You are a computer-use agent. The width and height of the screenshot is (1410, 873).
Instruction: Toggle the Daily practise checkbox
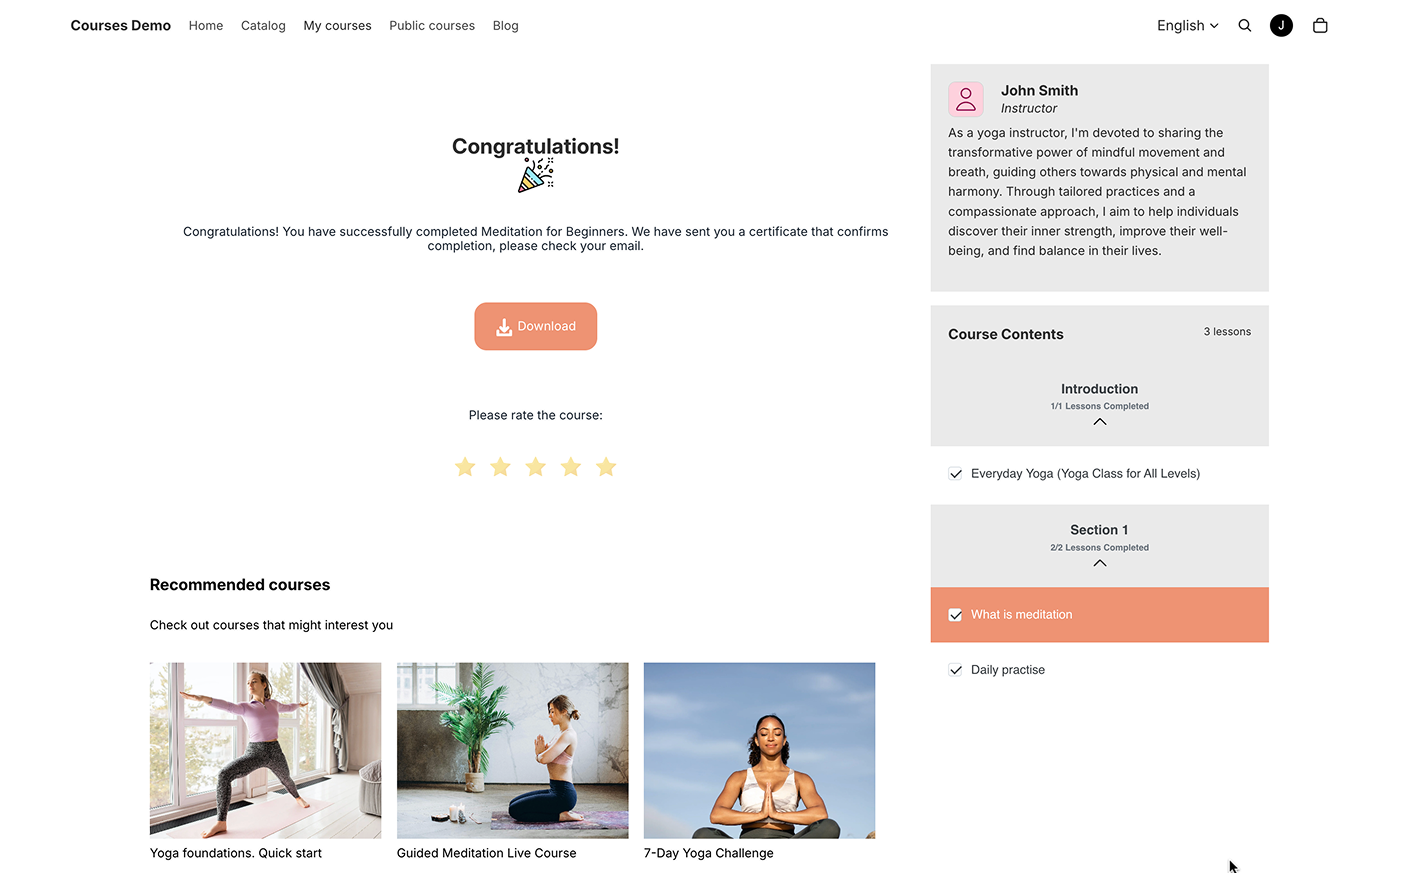pyautogui.click(x=955, y=670)
